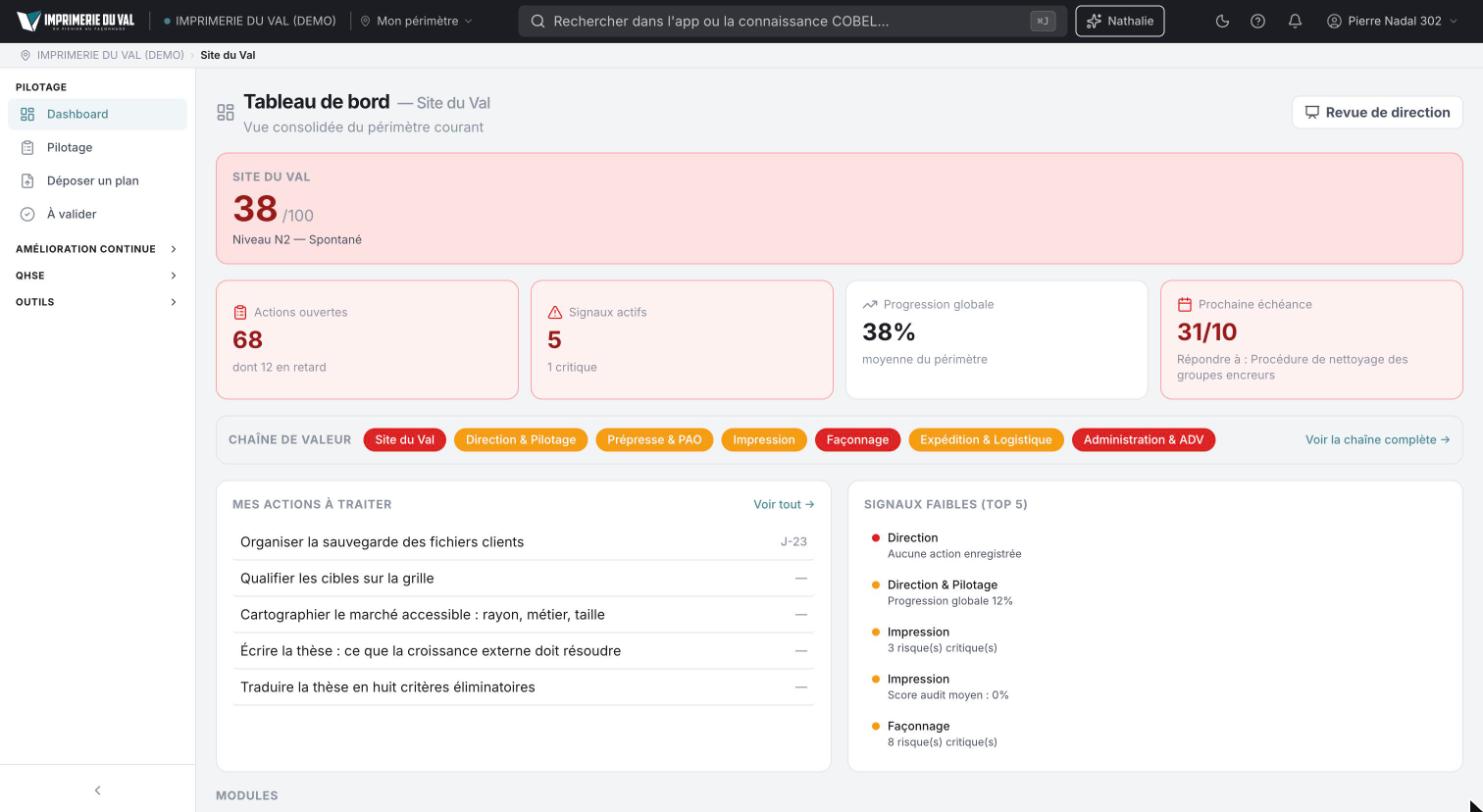Open Déposer un plan menu item

[97, 181]
